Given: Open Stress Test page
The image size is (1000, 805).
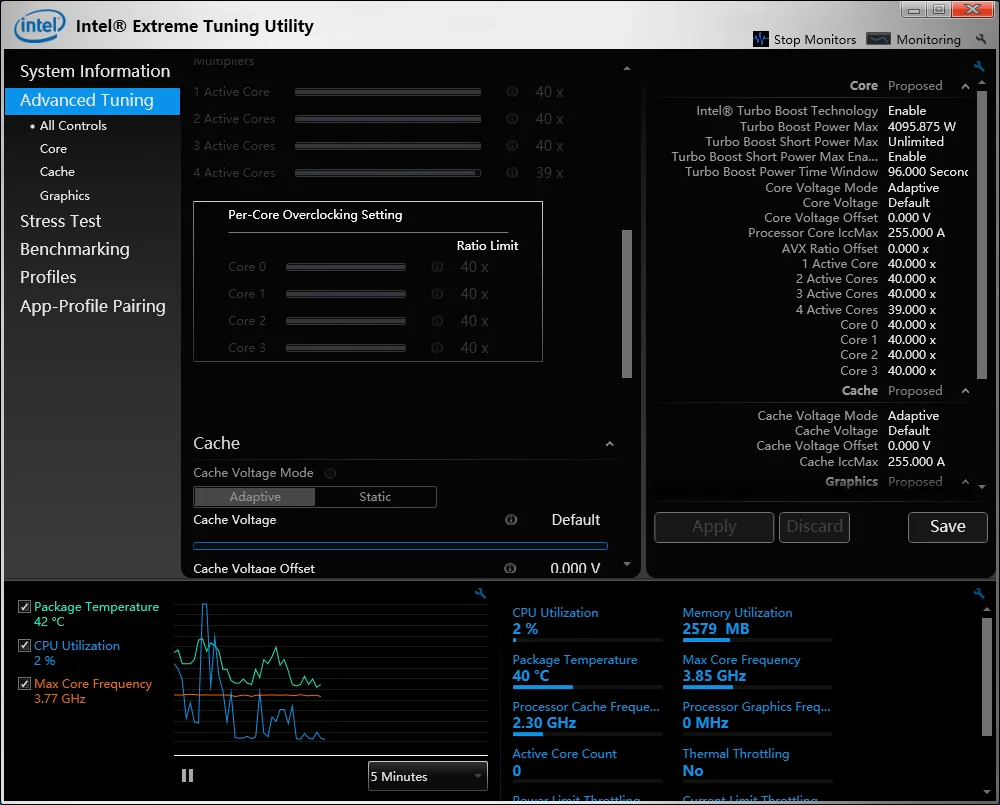Looking at the screenshot, I should pos(61,221).
